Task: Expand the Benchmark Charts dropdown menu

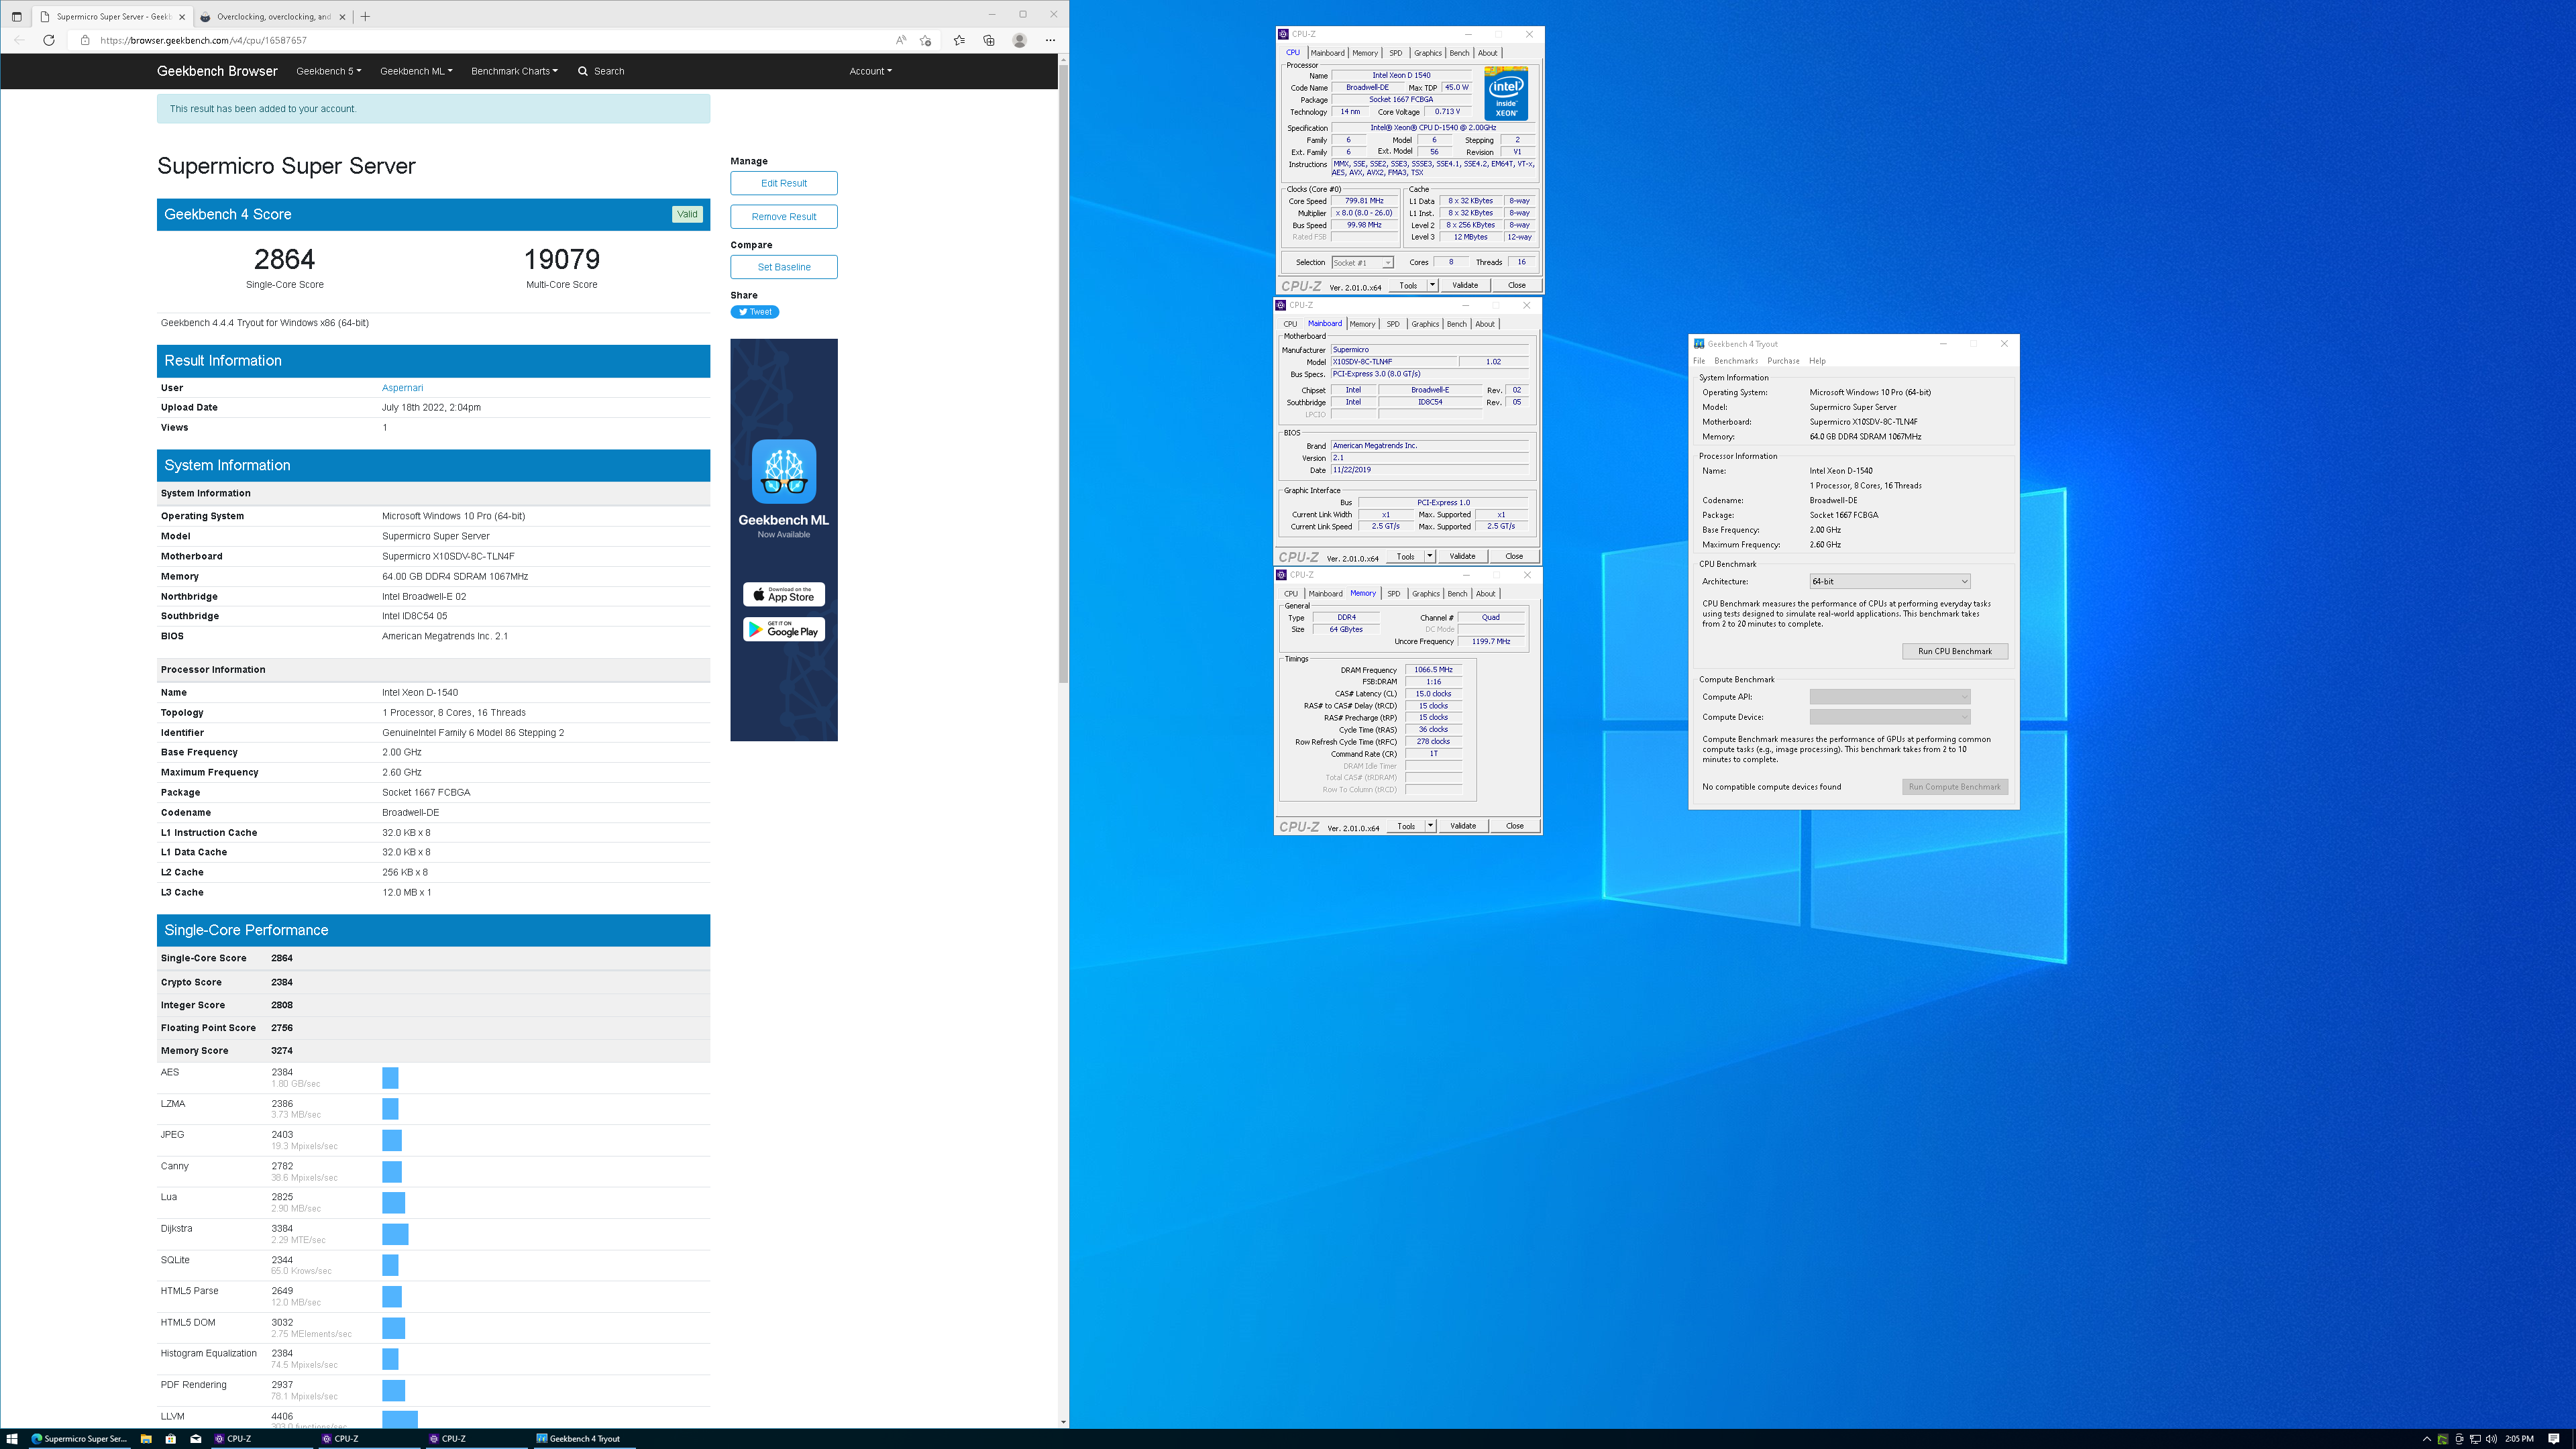Action: coord(514,71)
